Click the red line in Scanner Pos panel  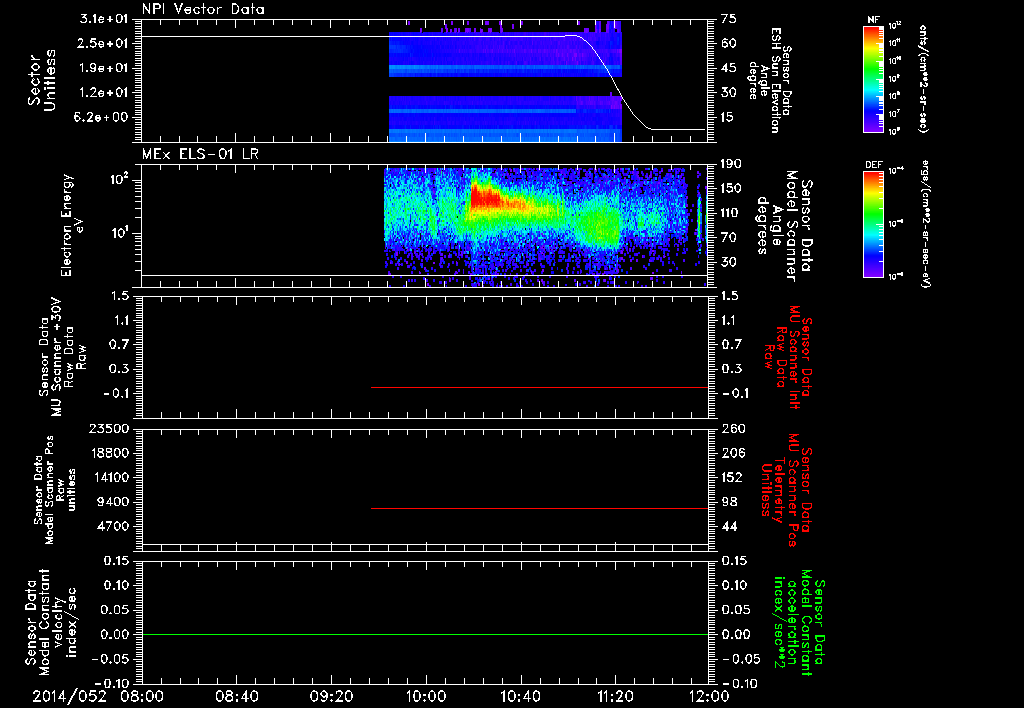point(539,508)
